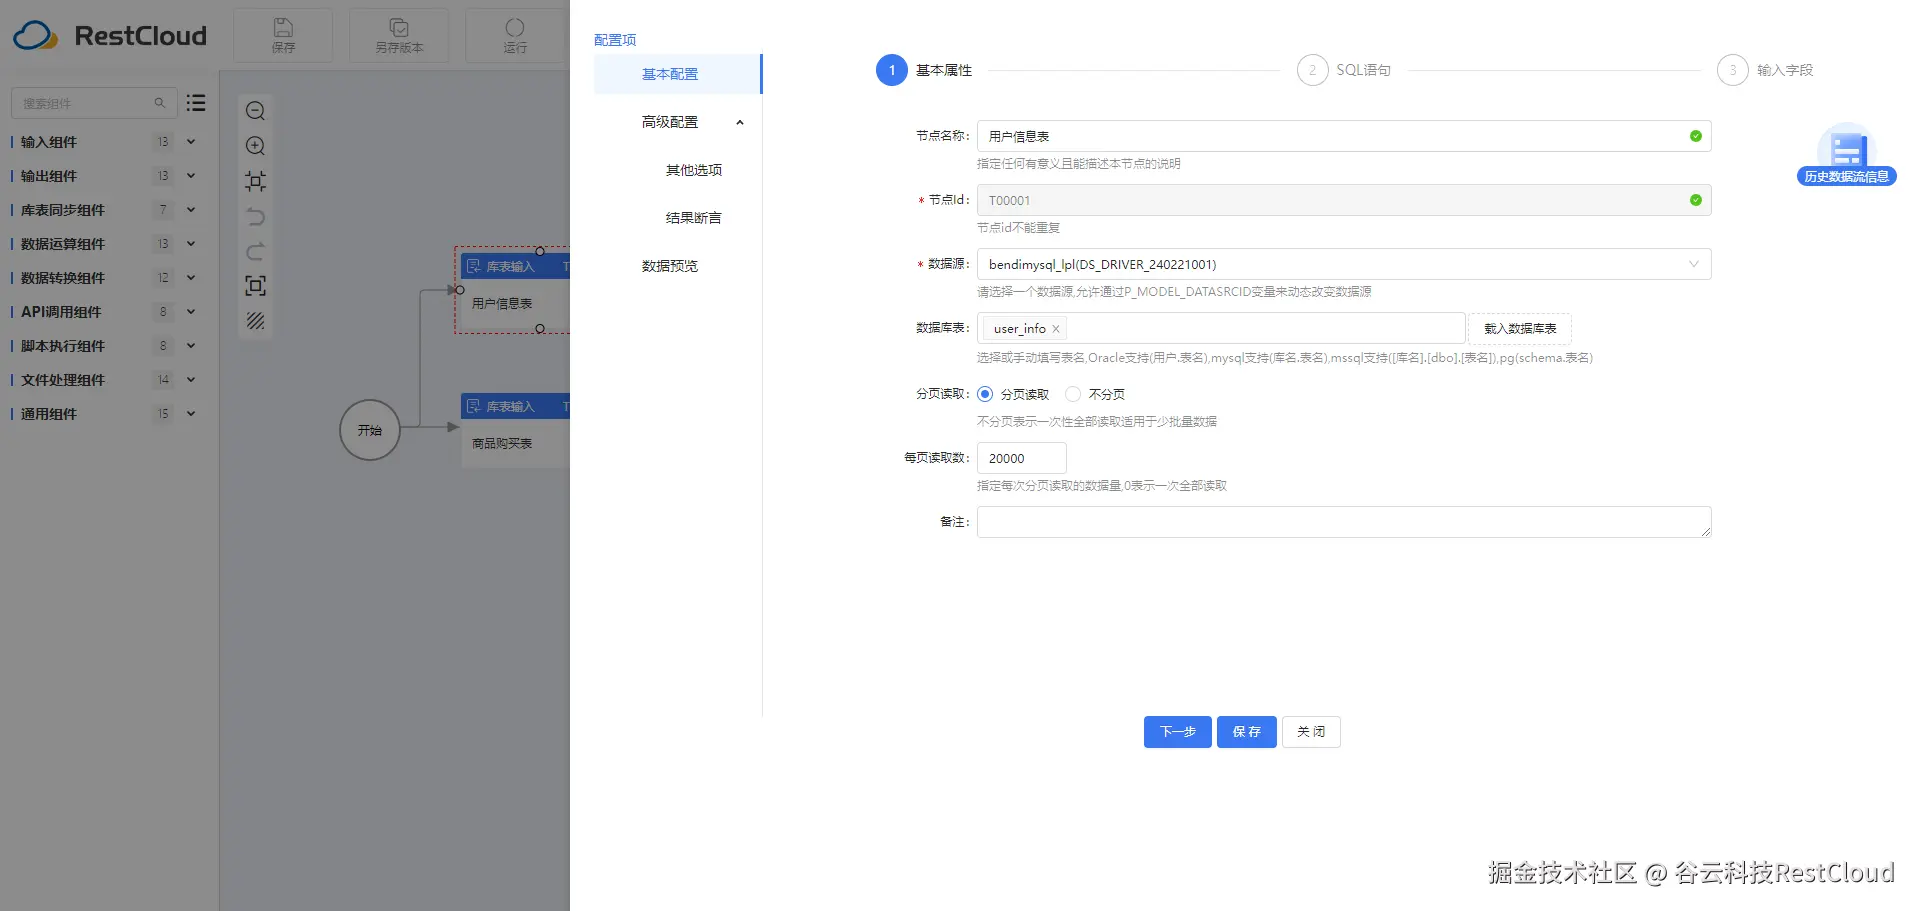Click the fullscreen frame icon
The image size is (1920, 911).
tap(256, 286)
